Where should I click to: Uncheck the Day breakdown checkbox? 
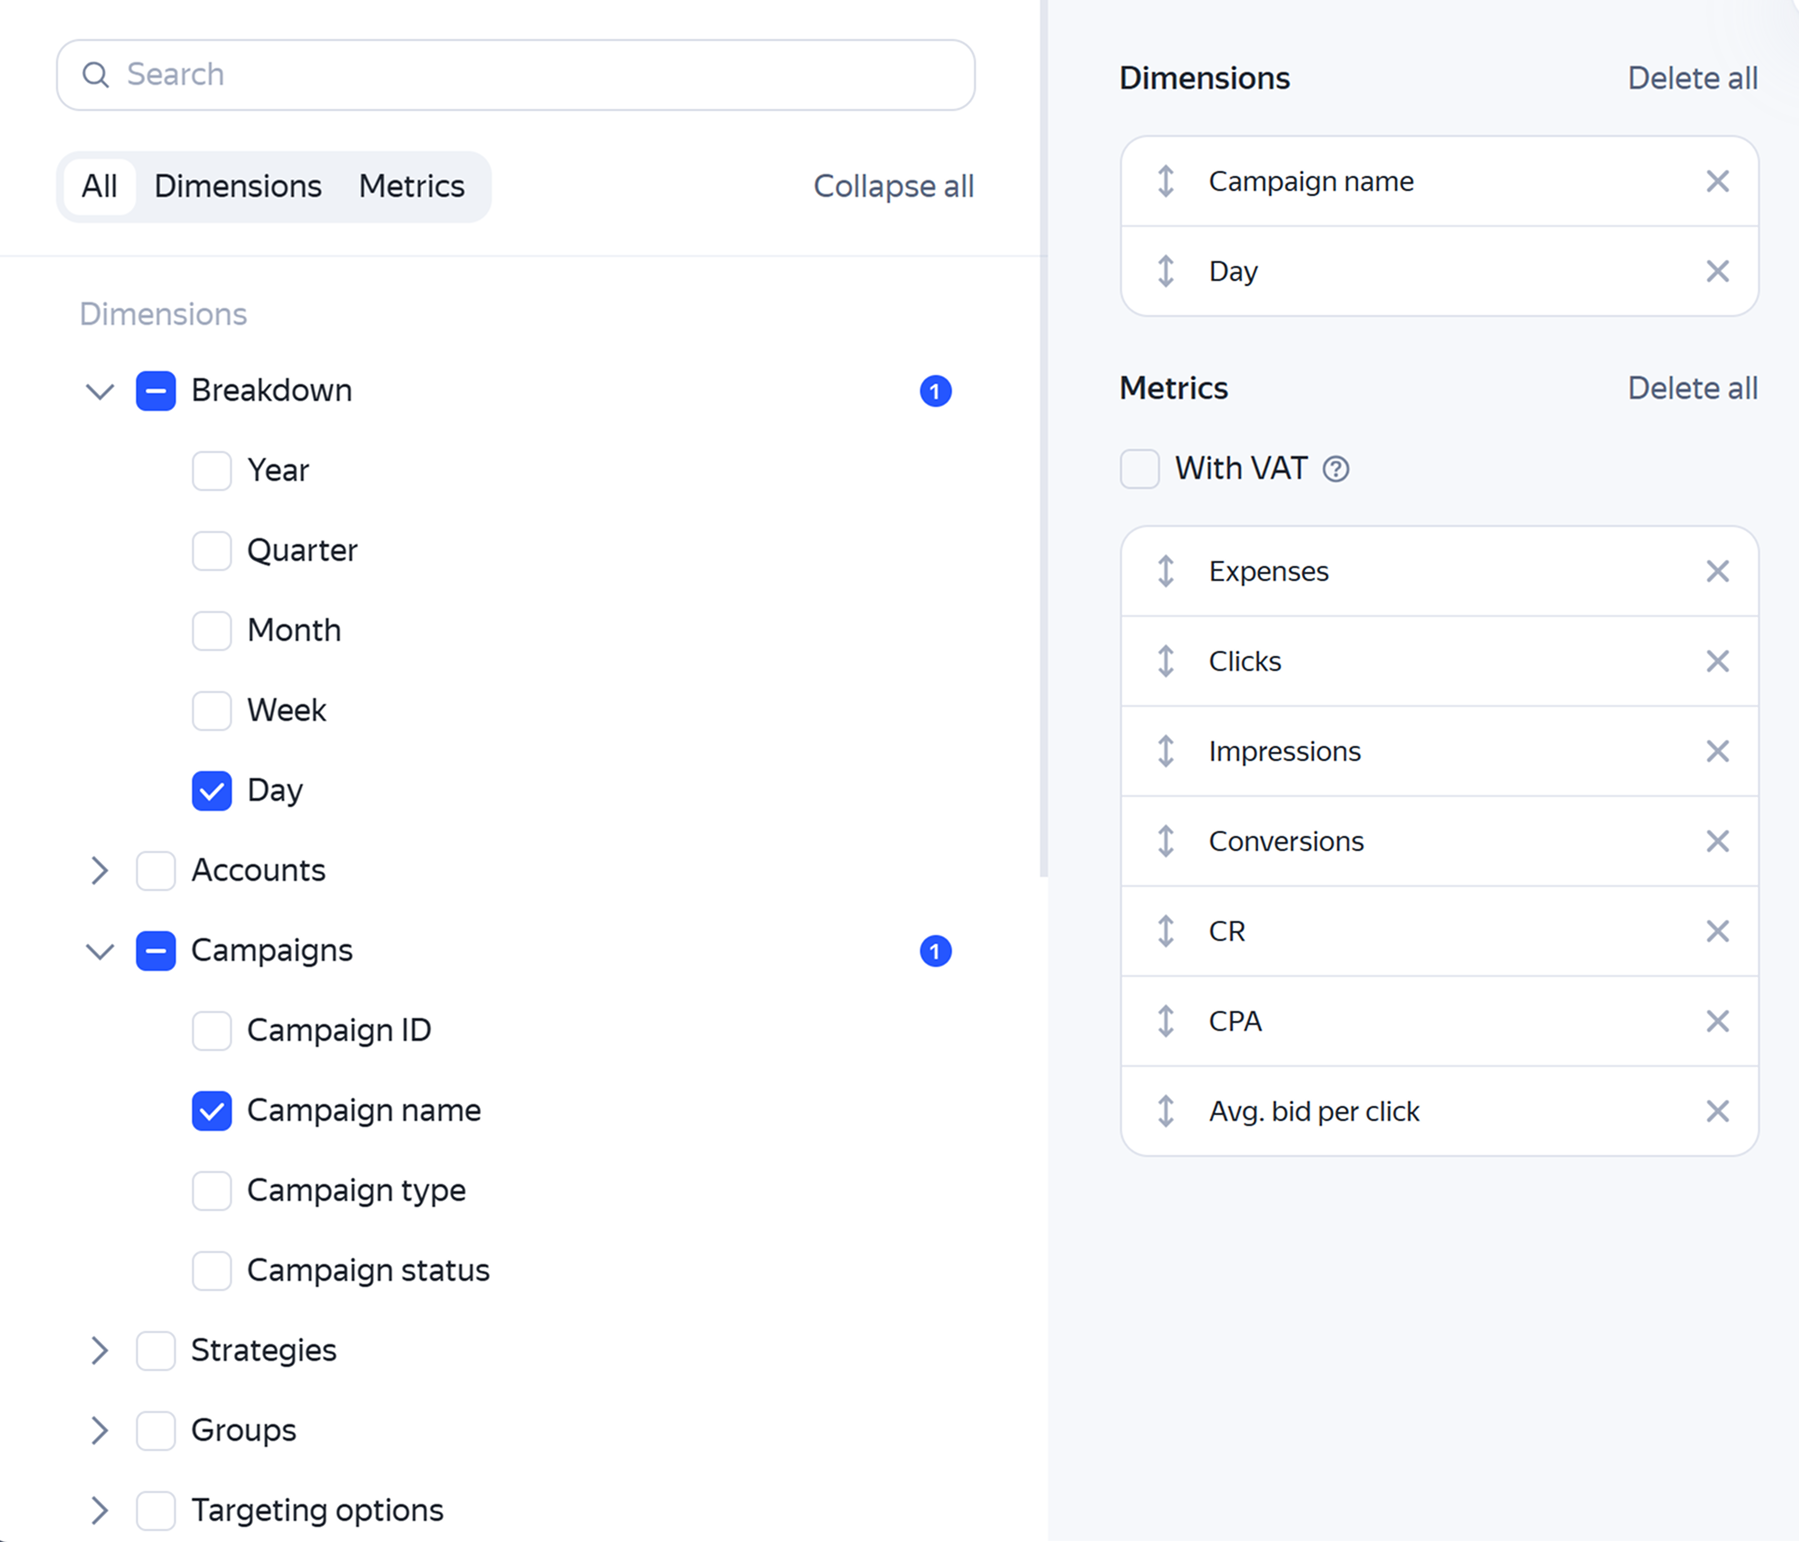coord(212,790)
